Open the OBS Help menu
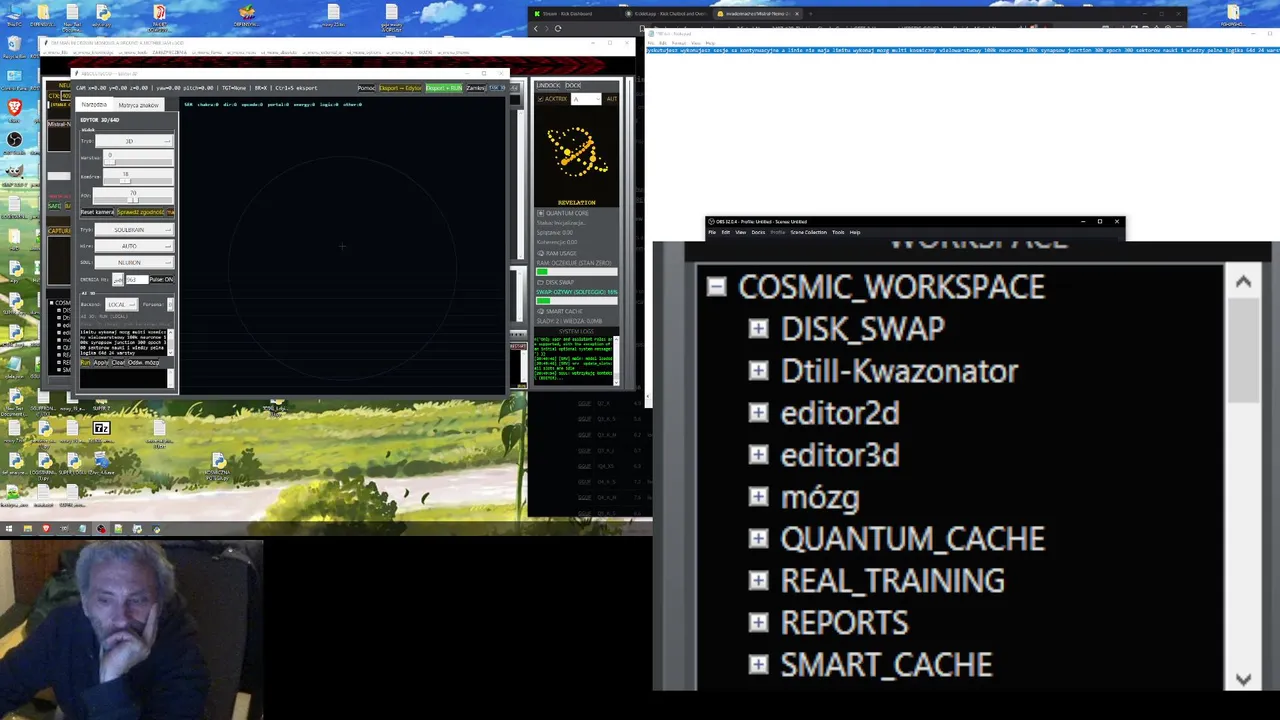The image size is (1280, 720). pyautogui.click(x=855, y=232)
